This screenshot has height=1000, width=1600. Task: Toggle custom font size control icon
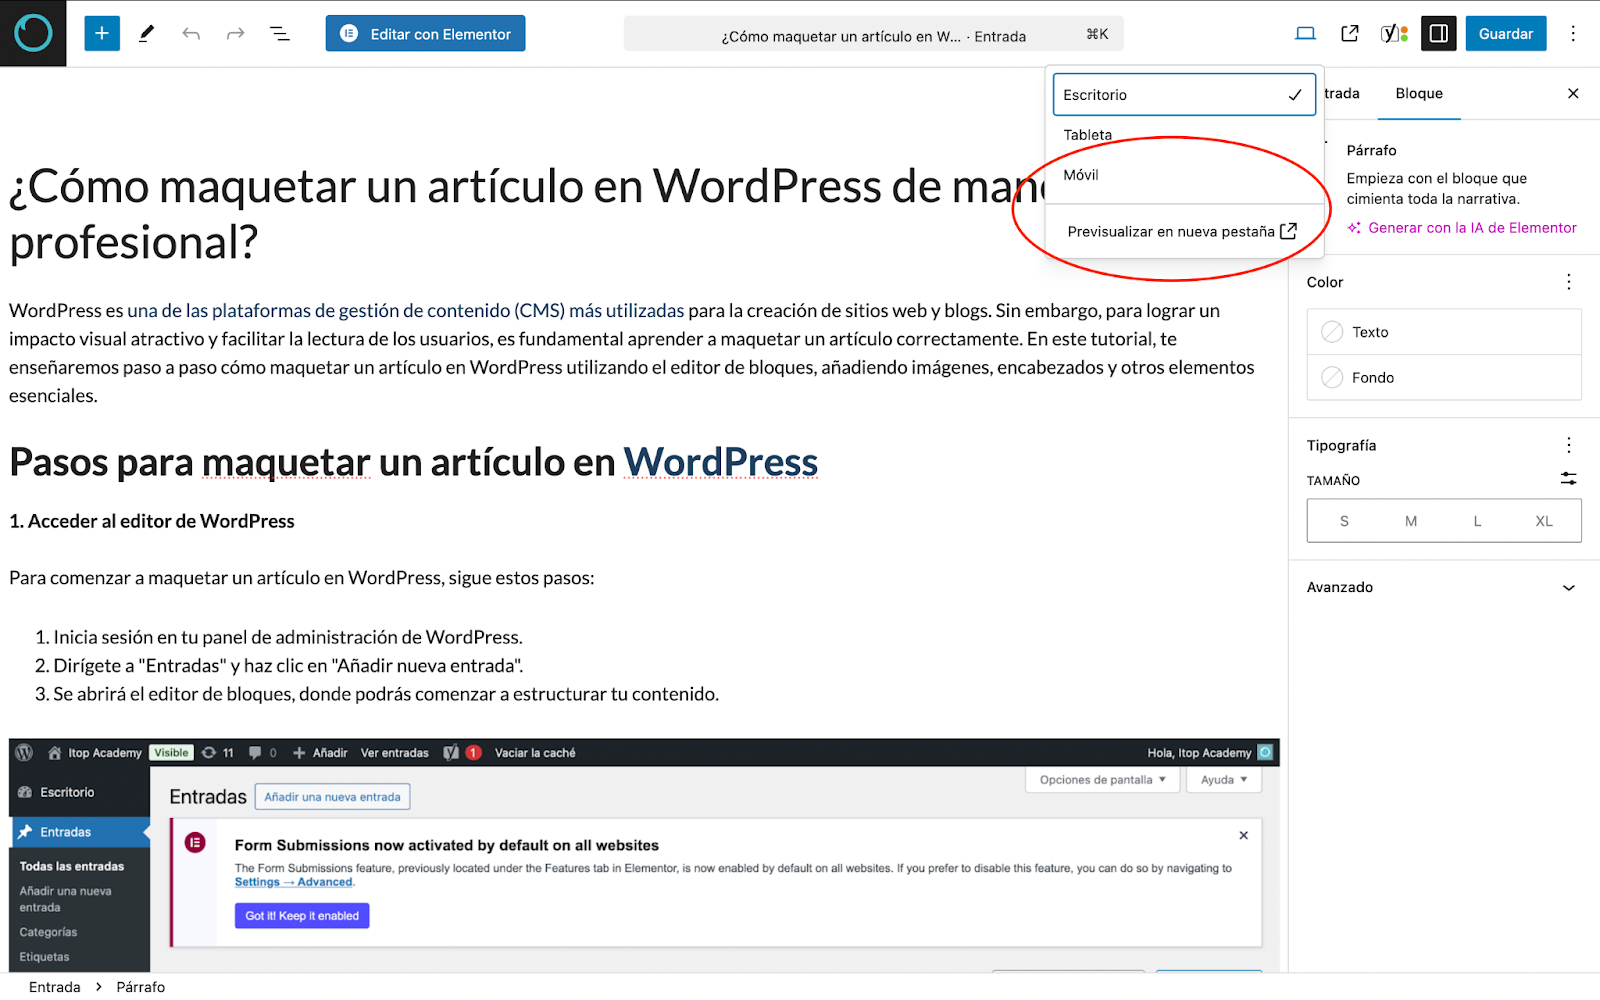(1569, 479)
